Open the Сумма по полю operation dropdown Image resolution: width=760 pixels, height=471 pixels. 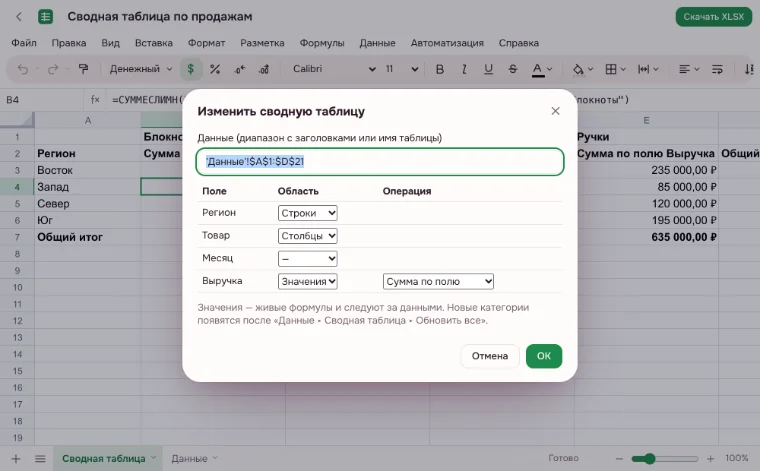[x=438, y=281]
